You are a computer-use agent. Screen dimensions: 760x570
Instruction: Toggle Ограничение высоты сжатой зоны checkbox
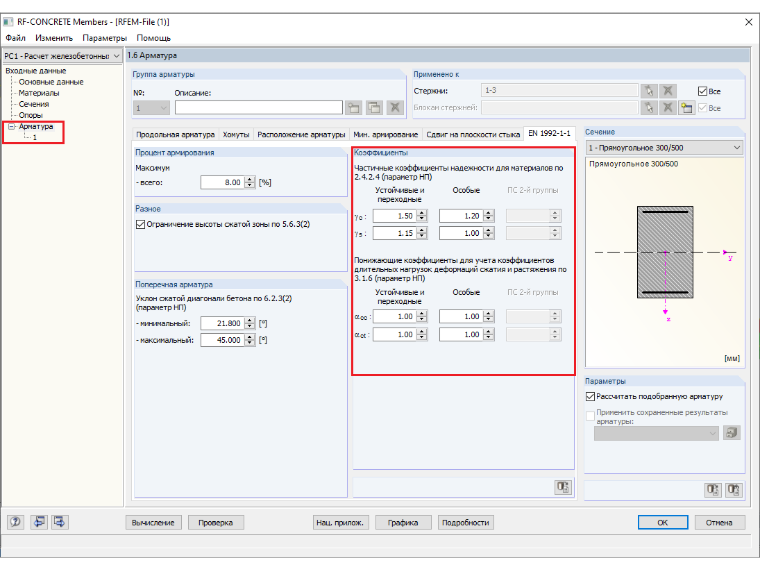click(141, 224)
